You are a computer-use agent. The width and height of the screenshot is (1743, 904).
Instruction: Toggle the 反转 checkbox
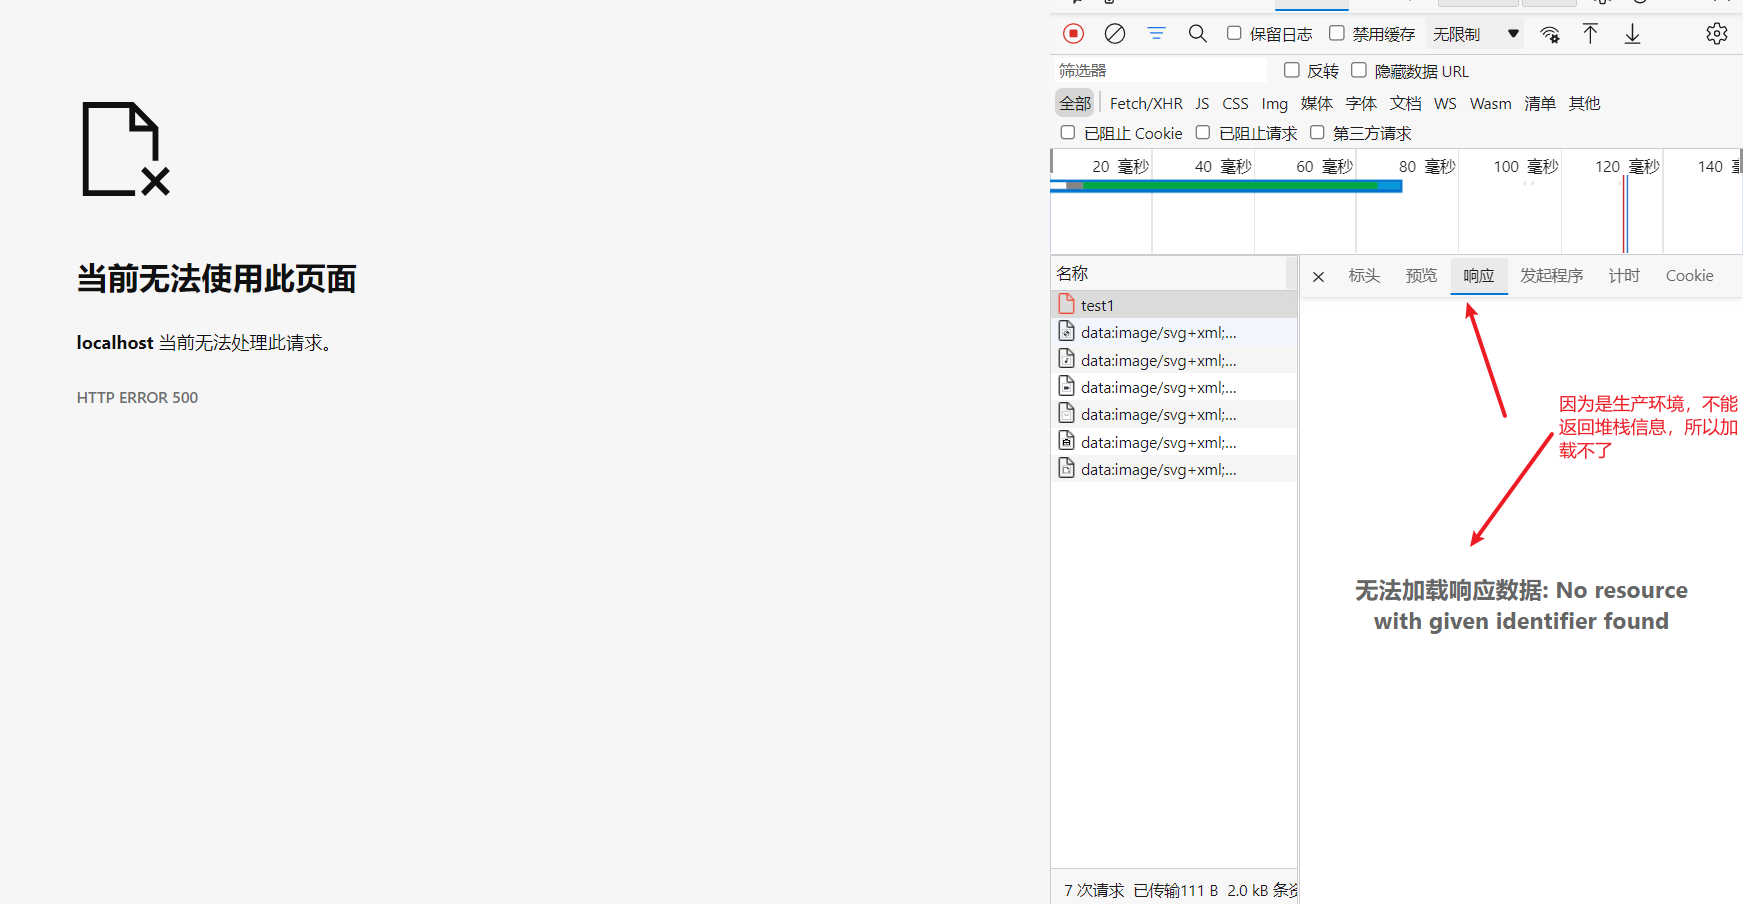tap(1292, 70)
